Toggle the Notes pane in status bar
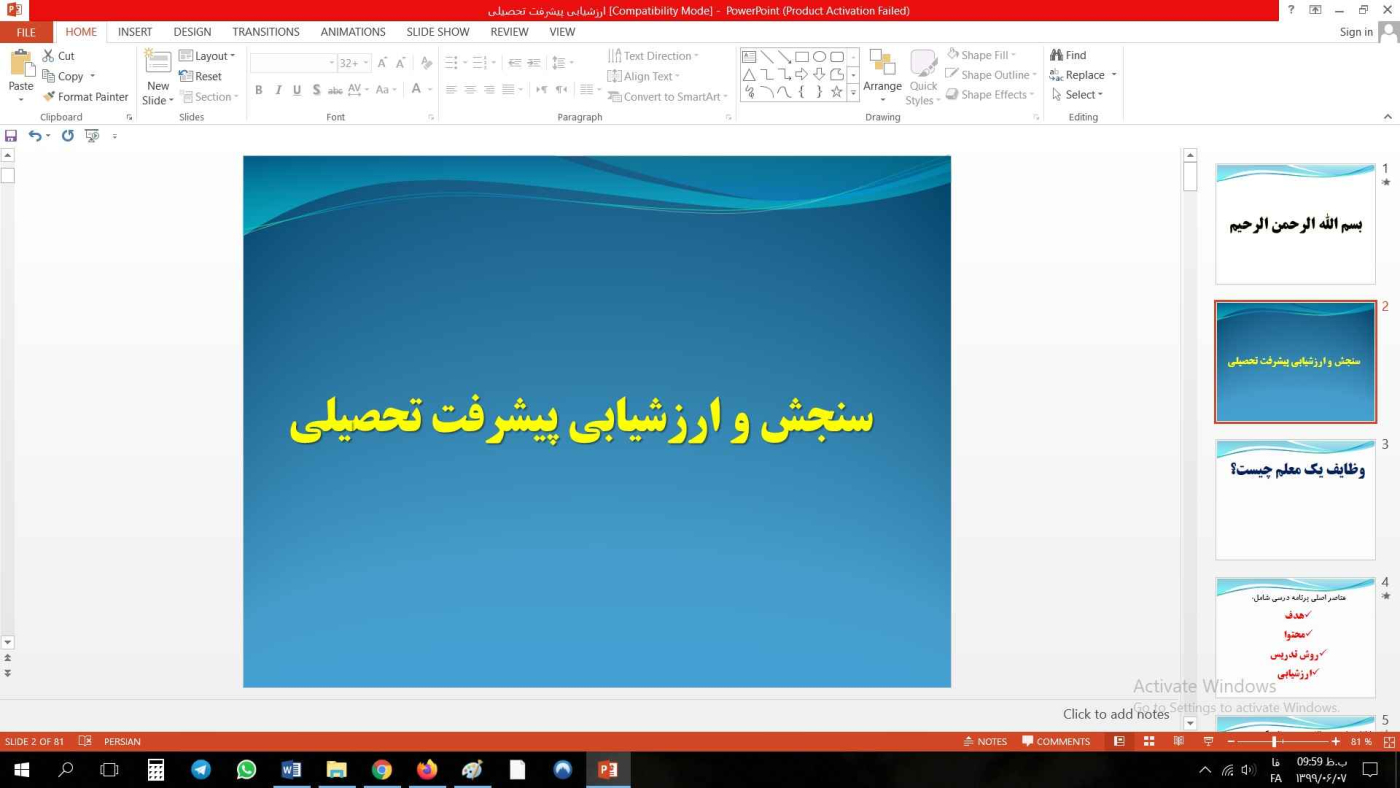The image size is (1400, 788). [985, 741]
